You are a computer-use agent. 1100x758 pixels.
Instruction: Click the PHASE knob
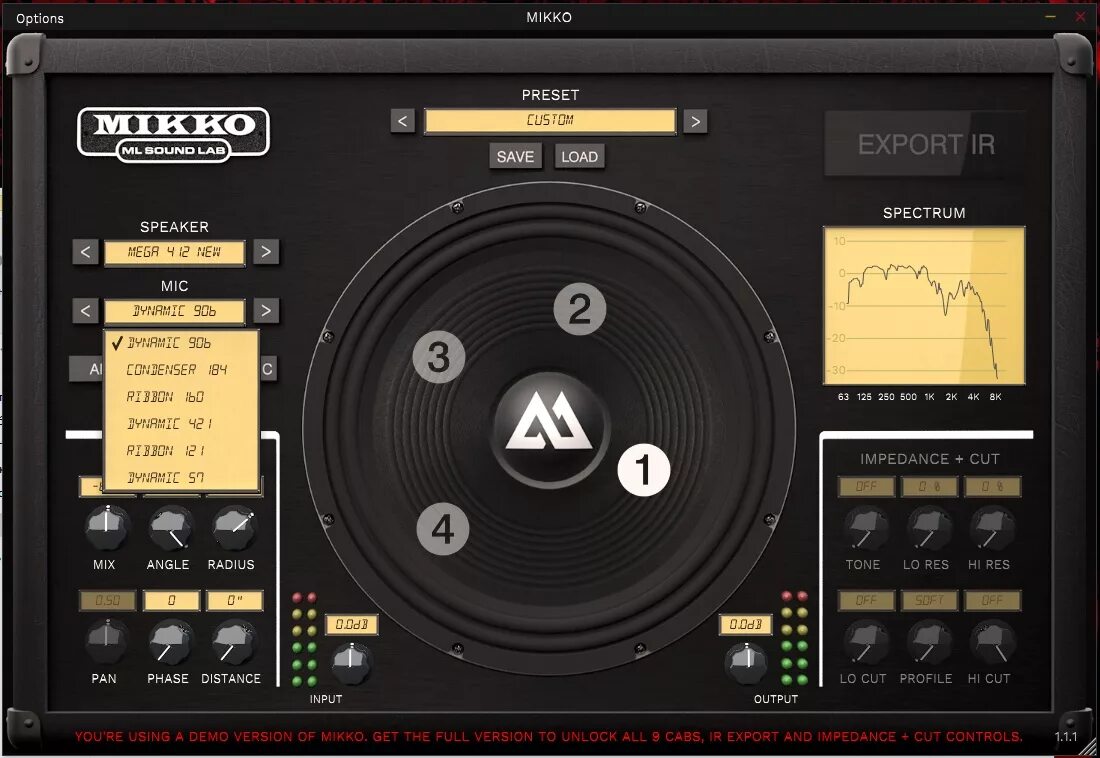pyautogui.click(x=170, y=642)
